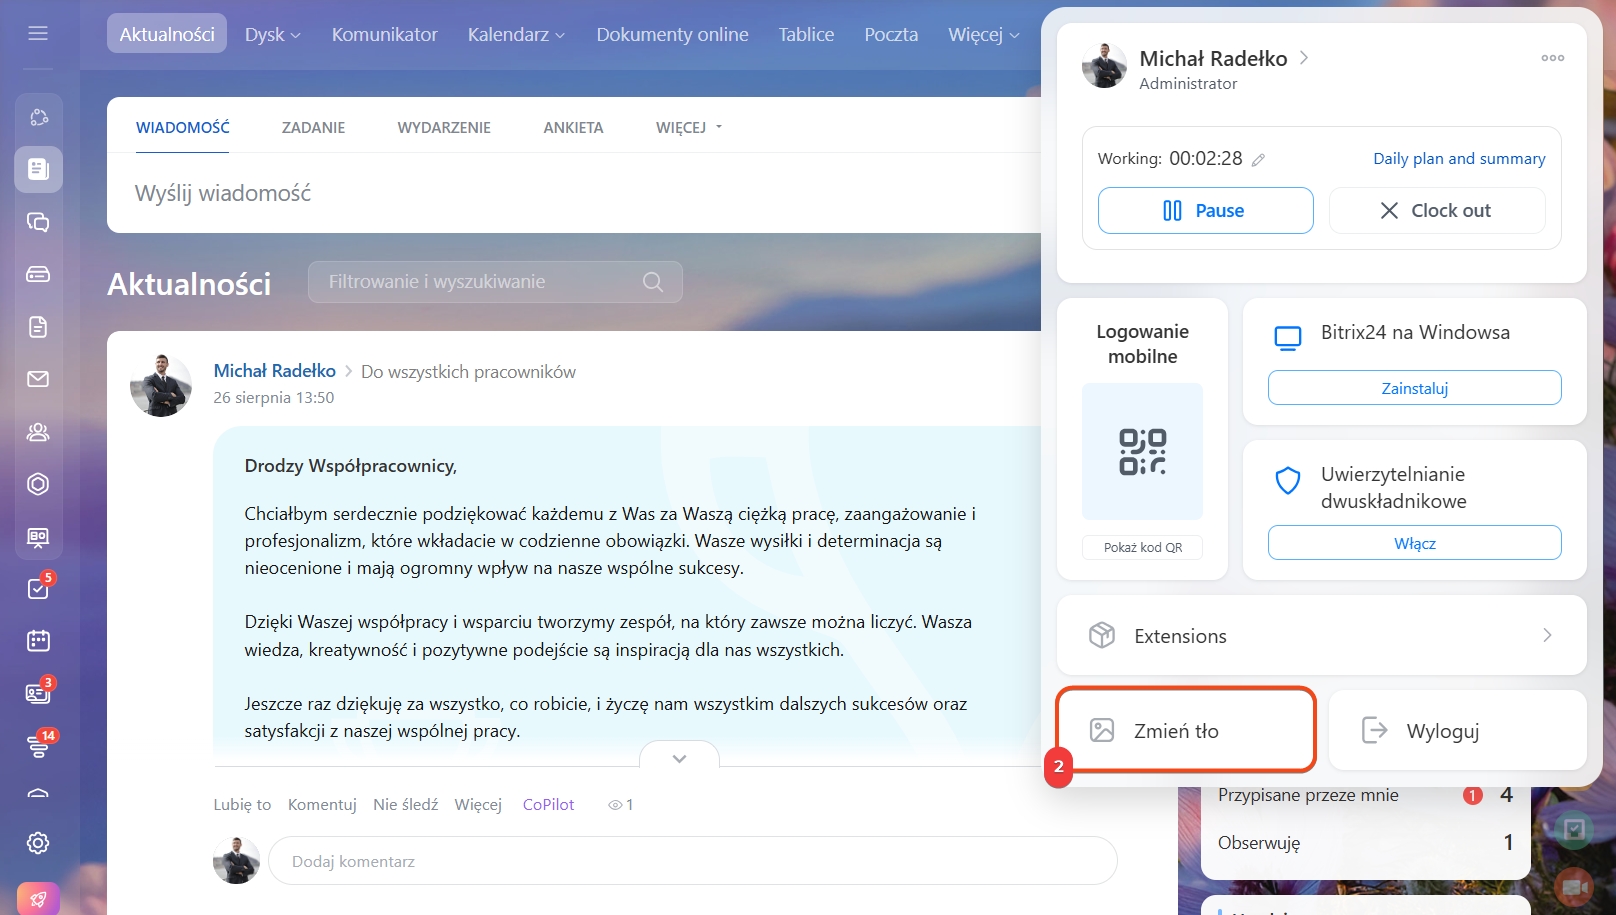
Task: Switch to the ZADANIE tab
Action: pos(313,128)
